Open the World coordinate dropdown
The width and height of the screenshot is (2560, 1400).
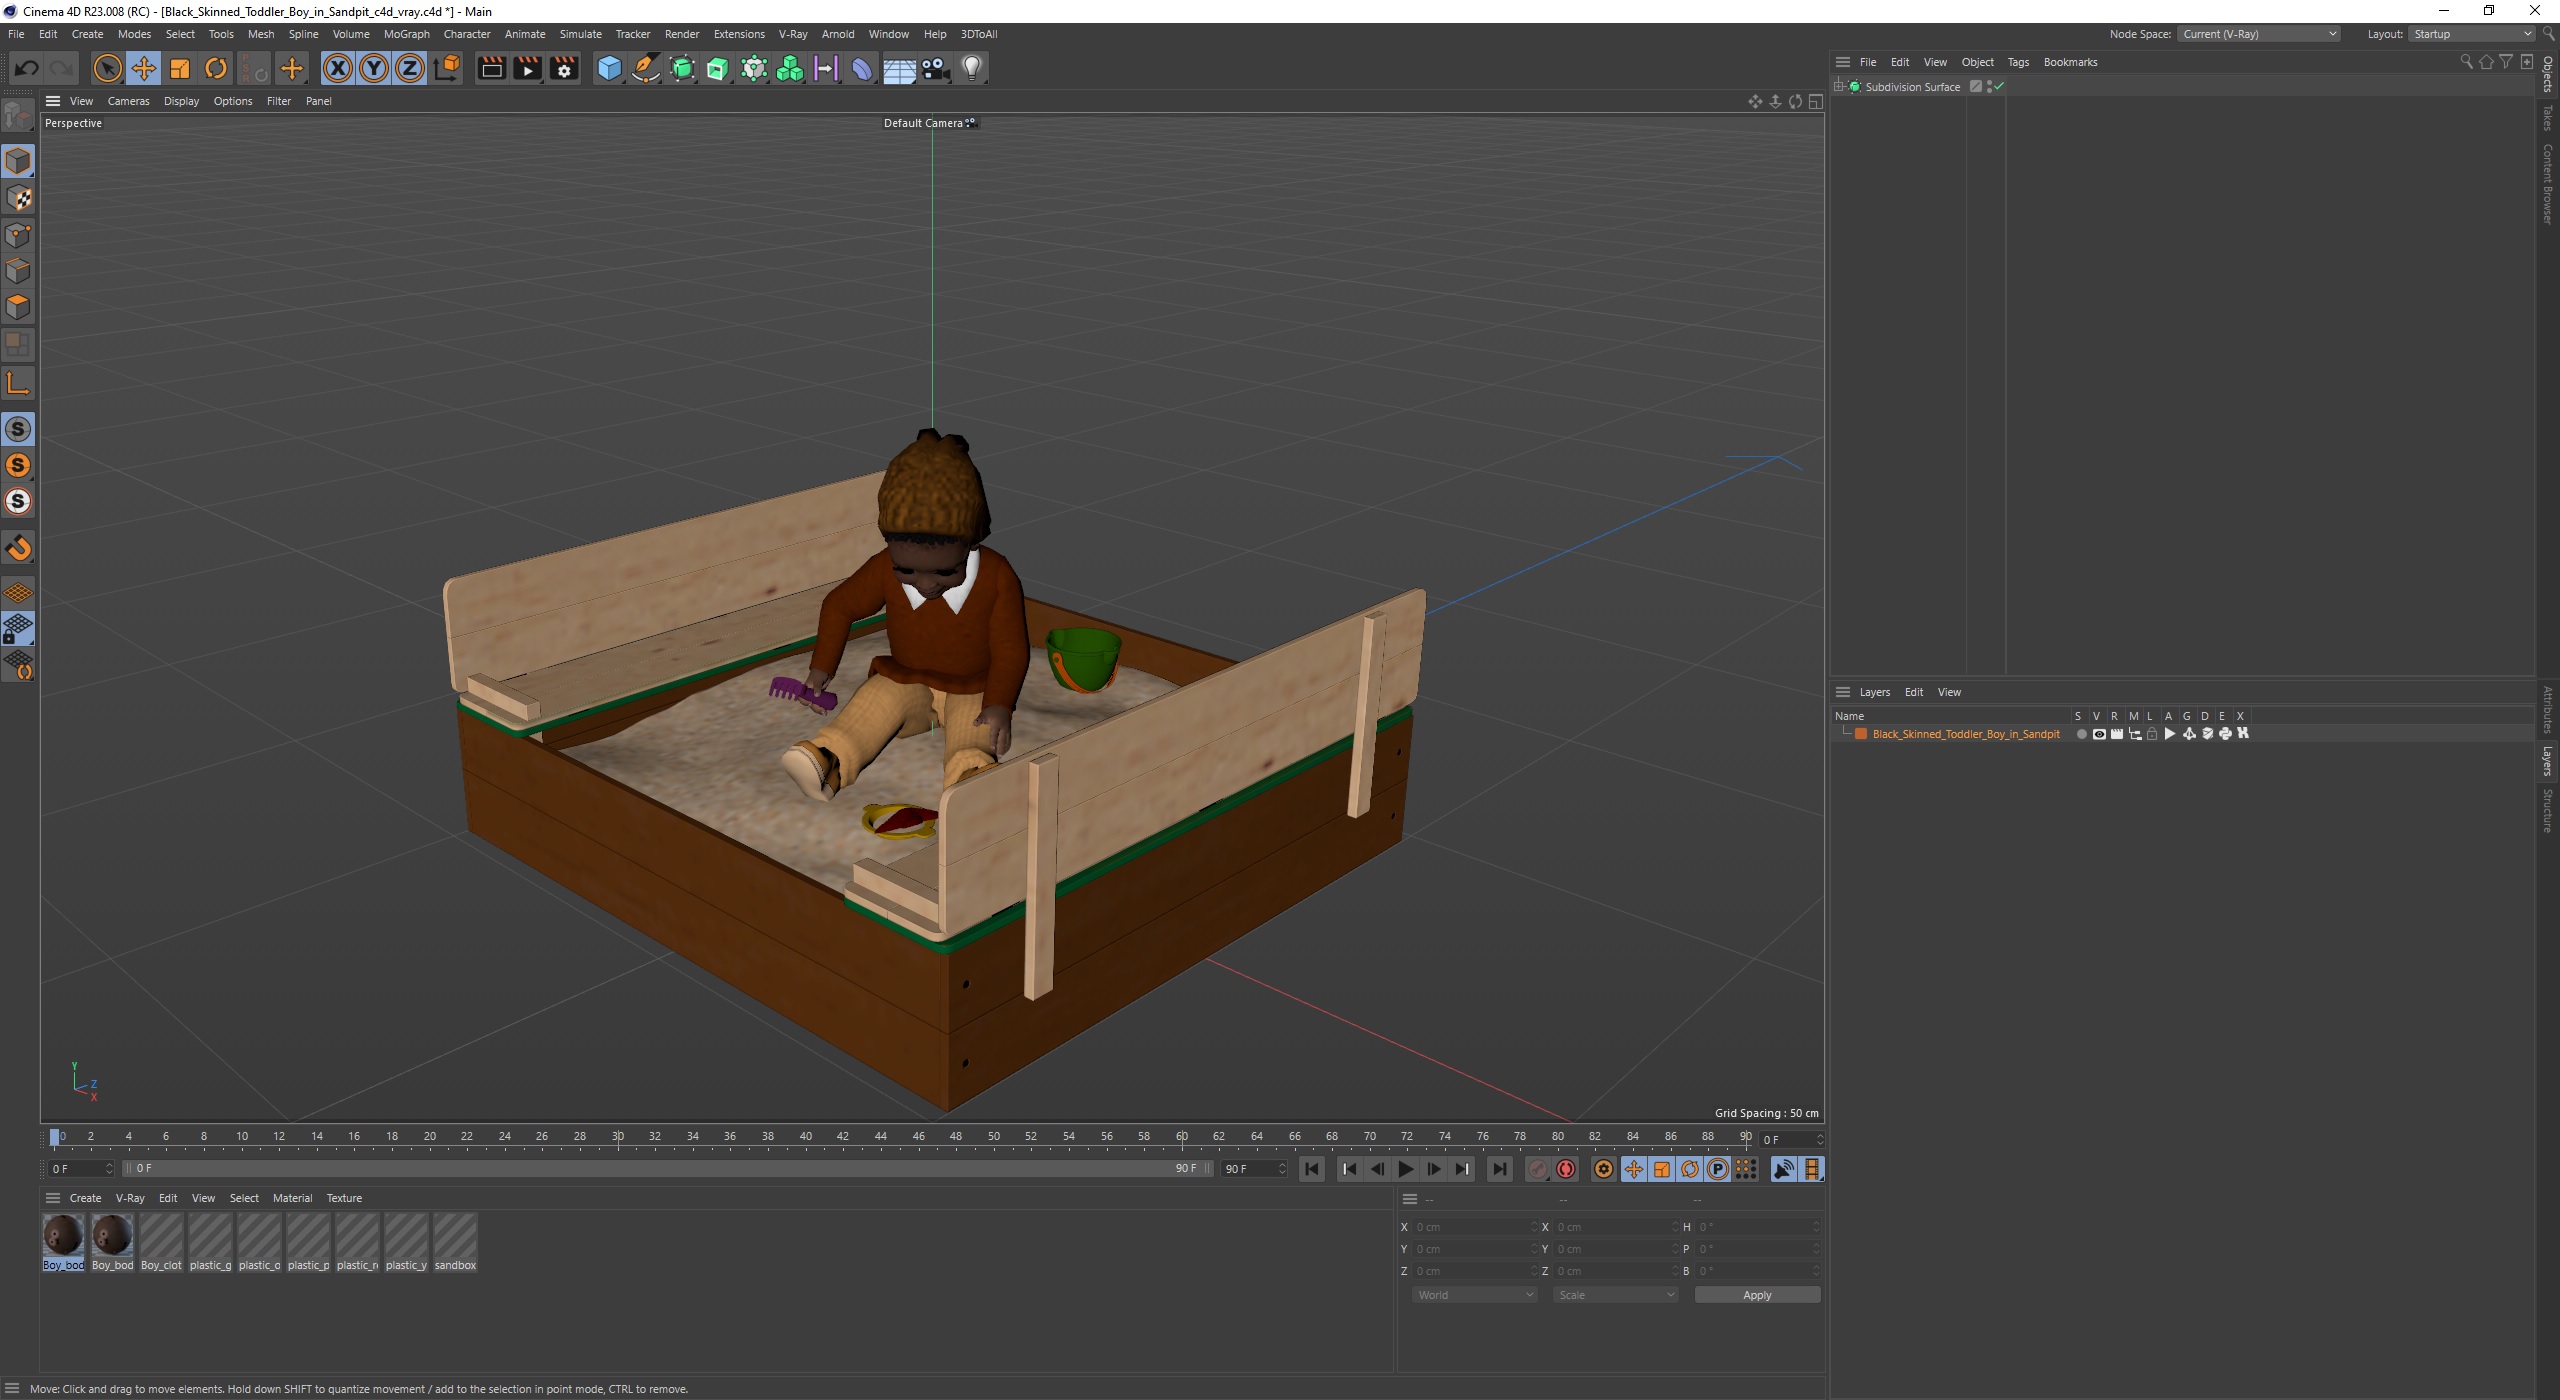(1474, 1295)
